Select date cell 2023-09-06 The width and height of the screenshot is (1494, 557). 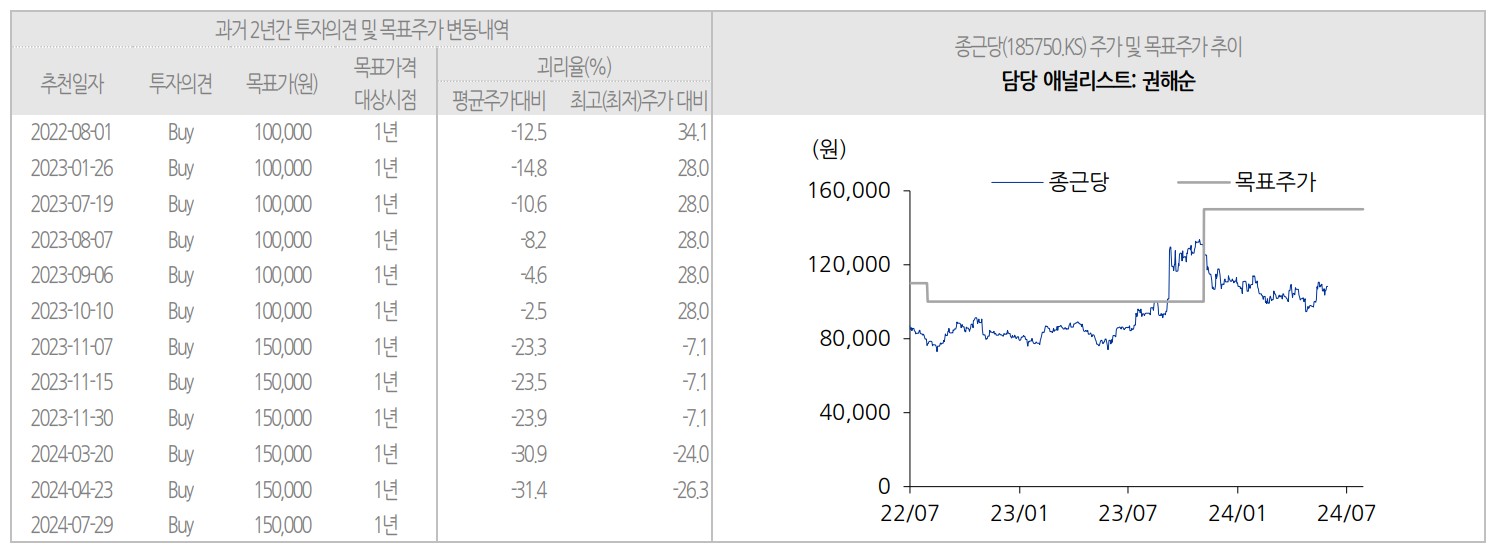tap(72, 275)
